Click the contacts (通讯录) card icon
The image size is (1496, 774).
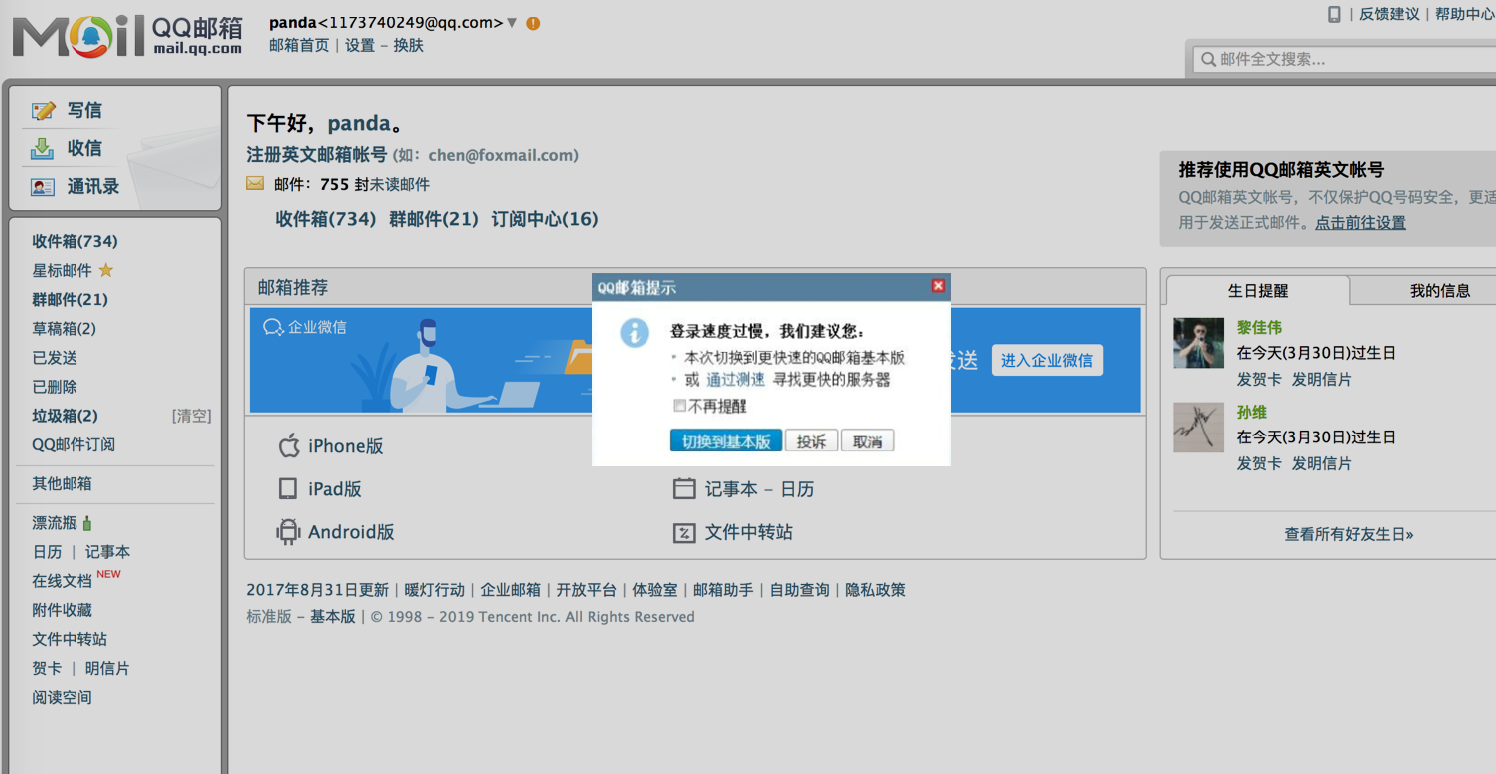(x=43, y=187)
